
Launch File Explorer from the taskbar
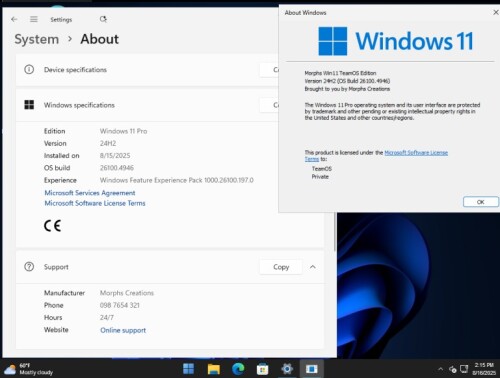[213, 369]
